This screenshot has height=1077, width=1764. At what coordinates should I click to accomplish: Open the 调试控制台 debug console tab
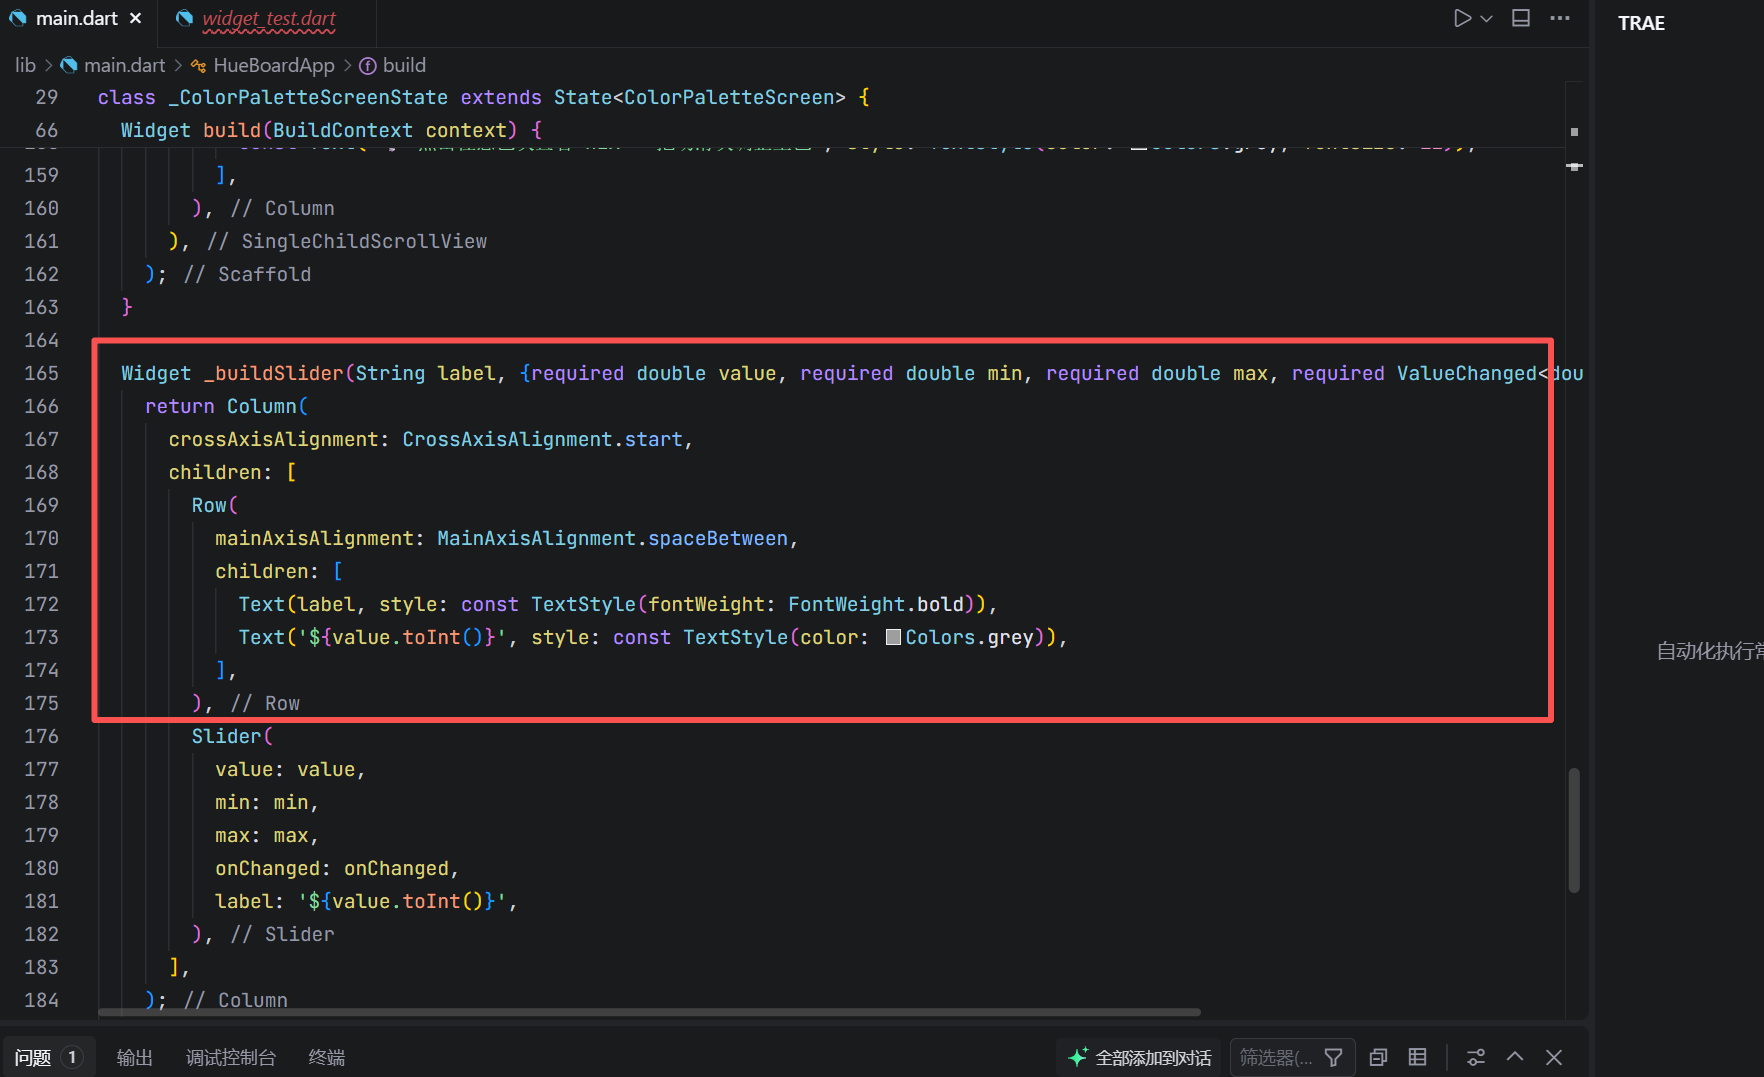[x=231, y=1058]
